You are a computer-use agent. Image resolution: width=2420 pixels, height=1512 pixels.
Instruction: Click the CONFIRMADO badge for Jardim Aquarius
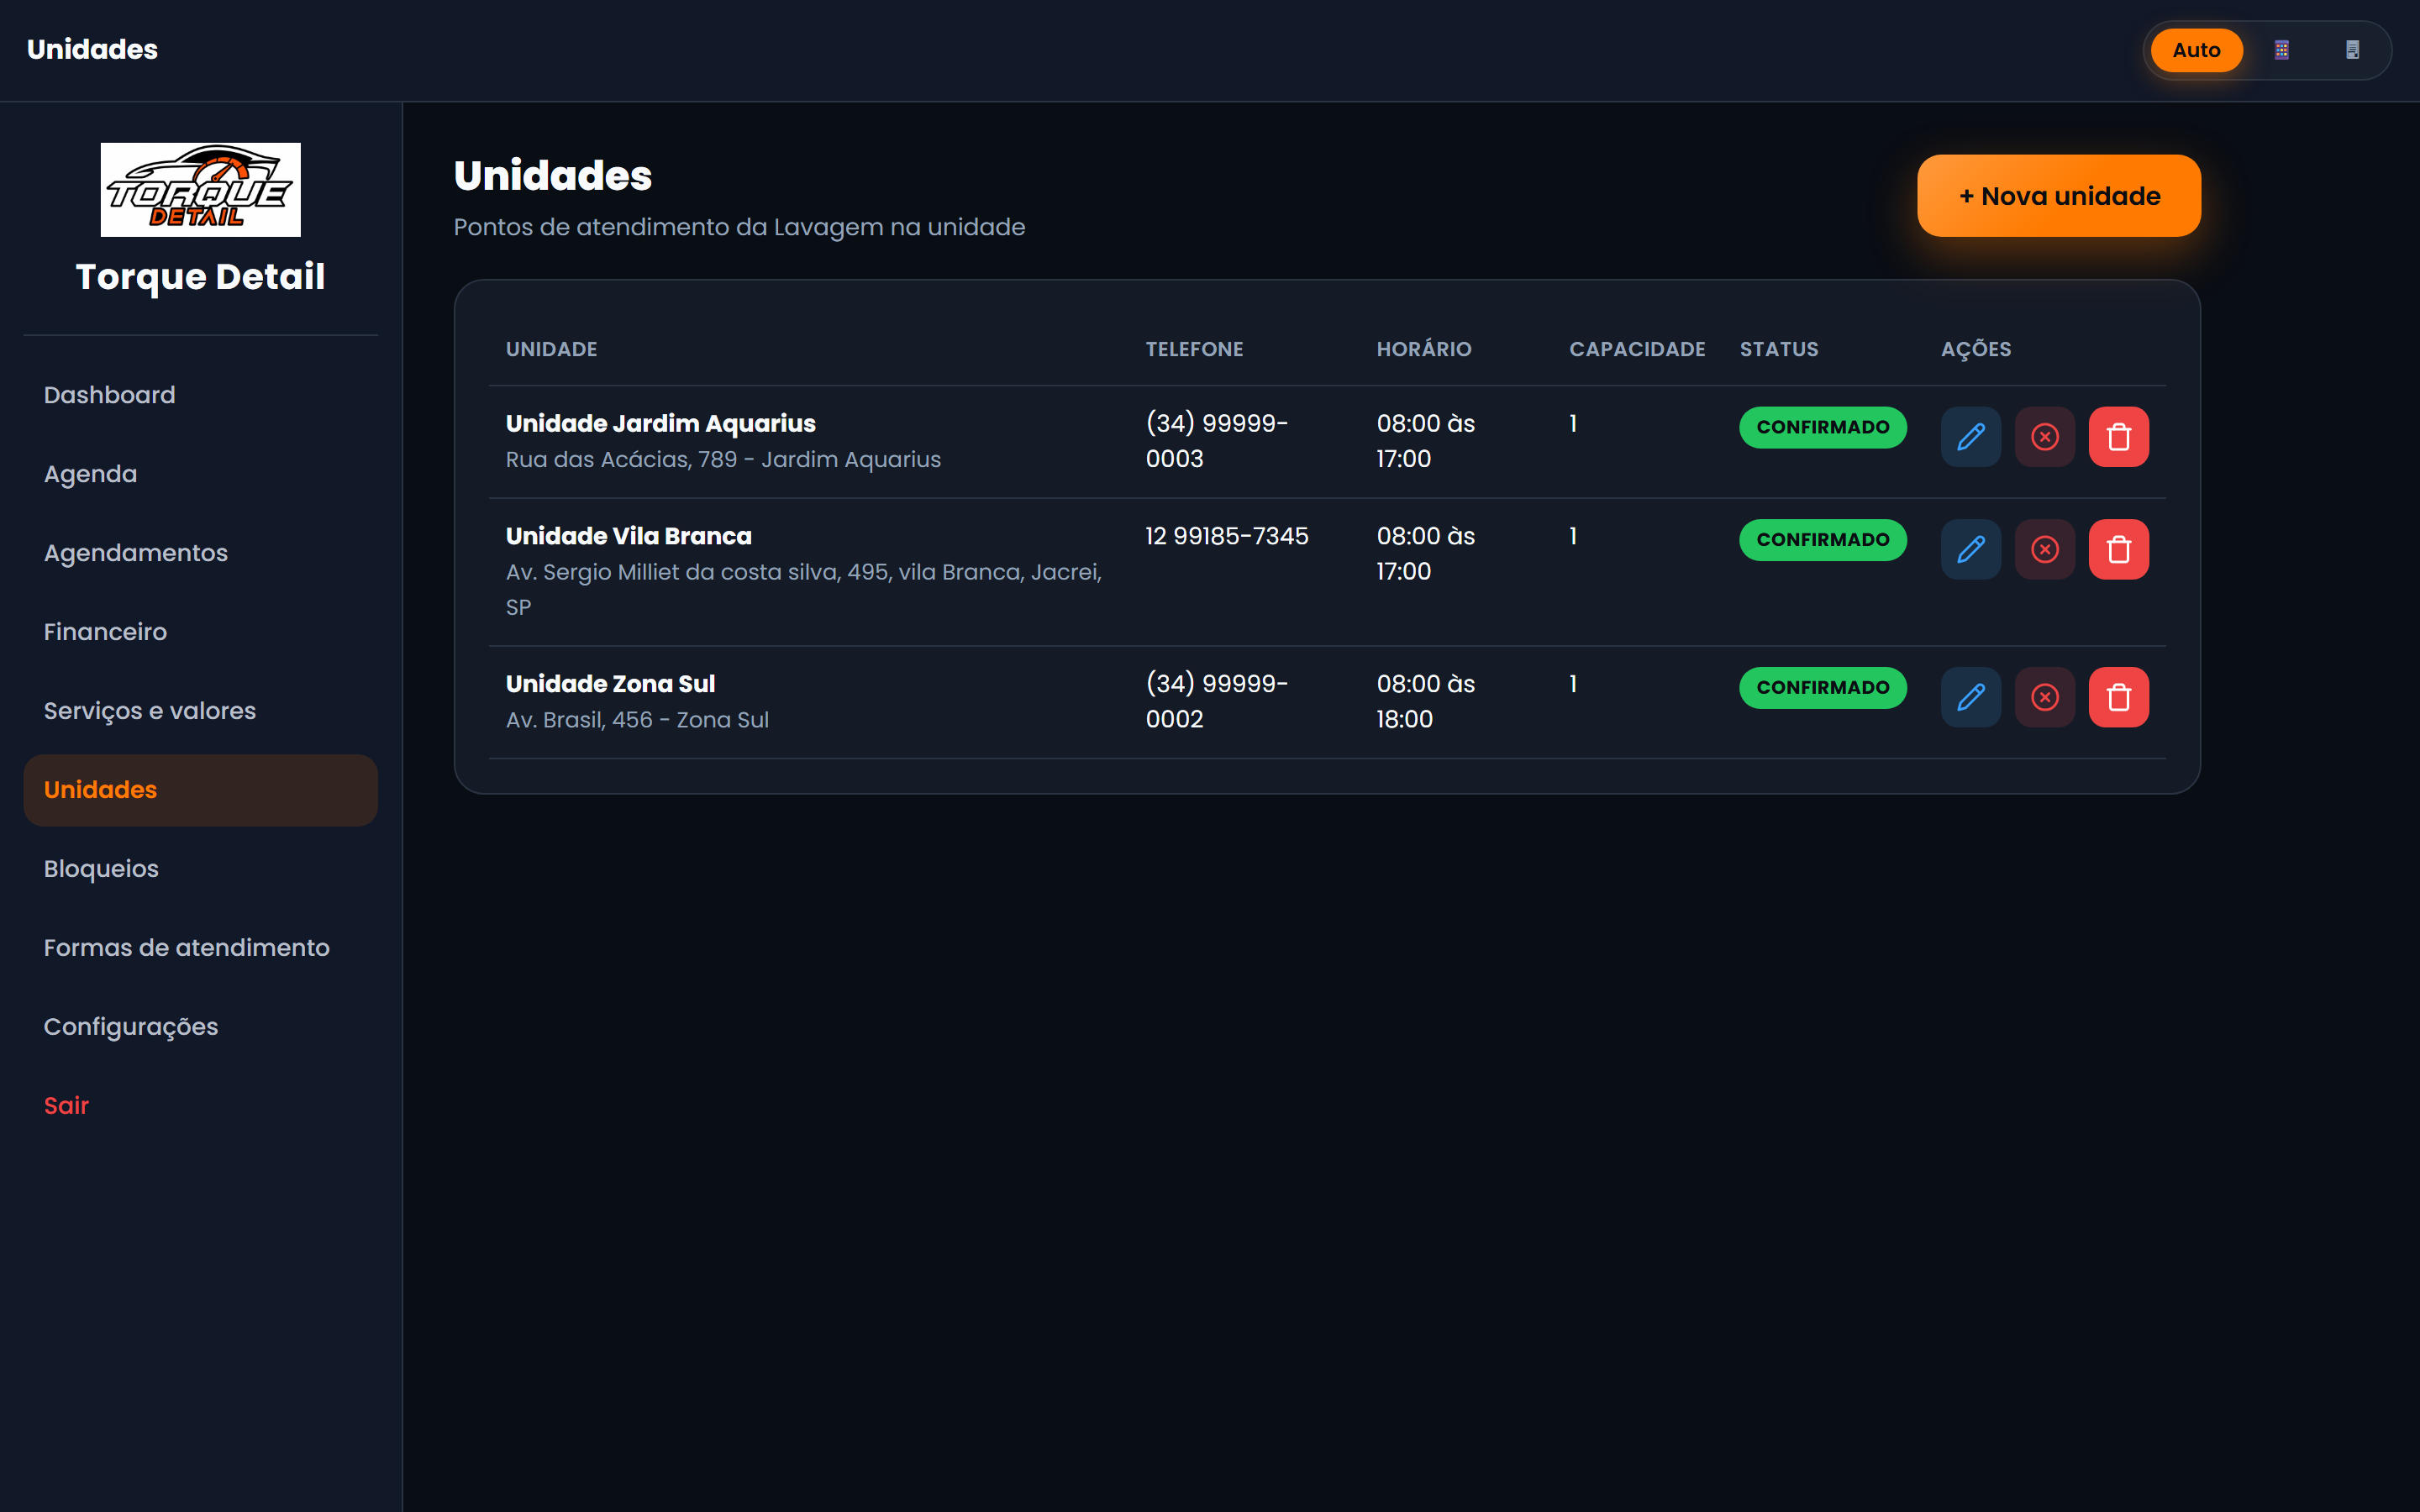tap(1822, 427)
